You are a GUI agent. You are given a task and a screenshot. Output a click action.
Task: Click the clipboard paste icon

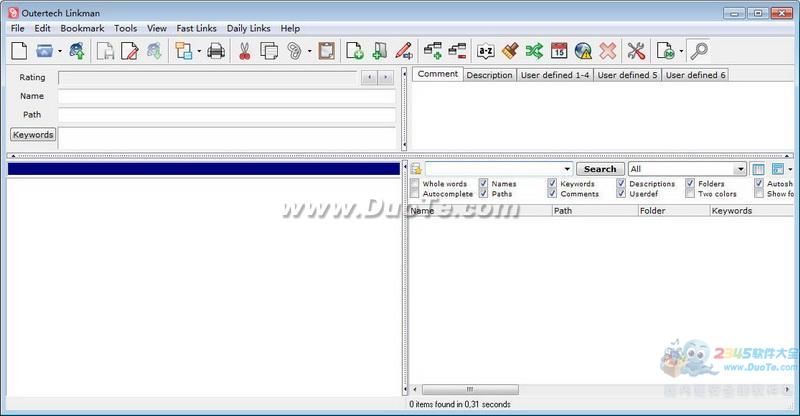coord(327,51)
